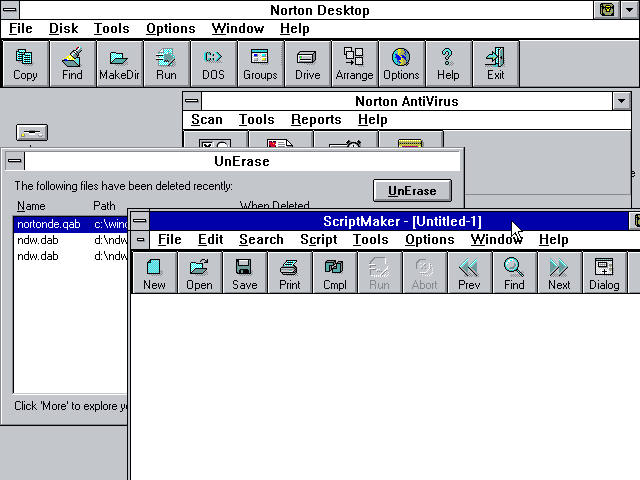Click the Drive toolbar icon
This screenshot has height=480, width=640.
click(x=307, y=64)
